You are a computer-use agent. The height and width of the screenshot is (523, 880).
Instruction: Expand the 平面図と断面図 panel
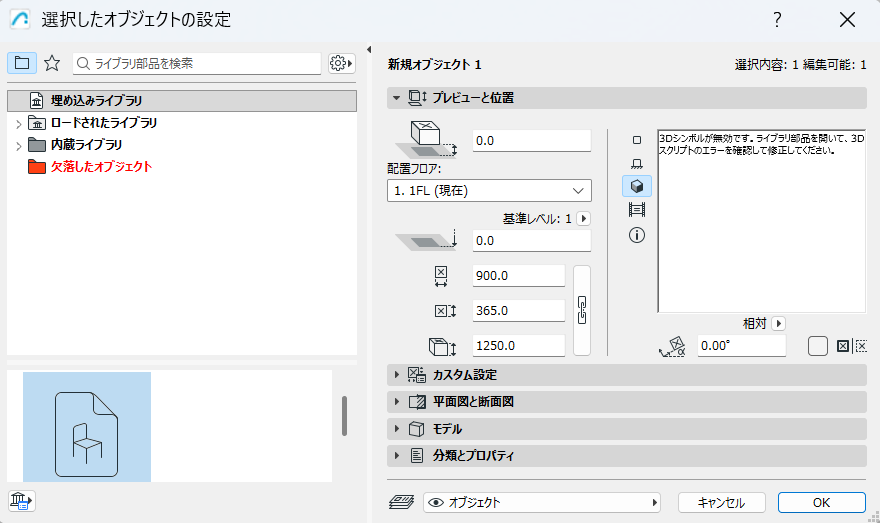tap(627, 402)
